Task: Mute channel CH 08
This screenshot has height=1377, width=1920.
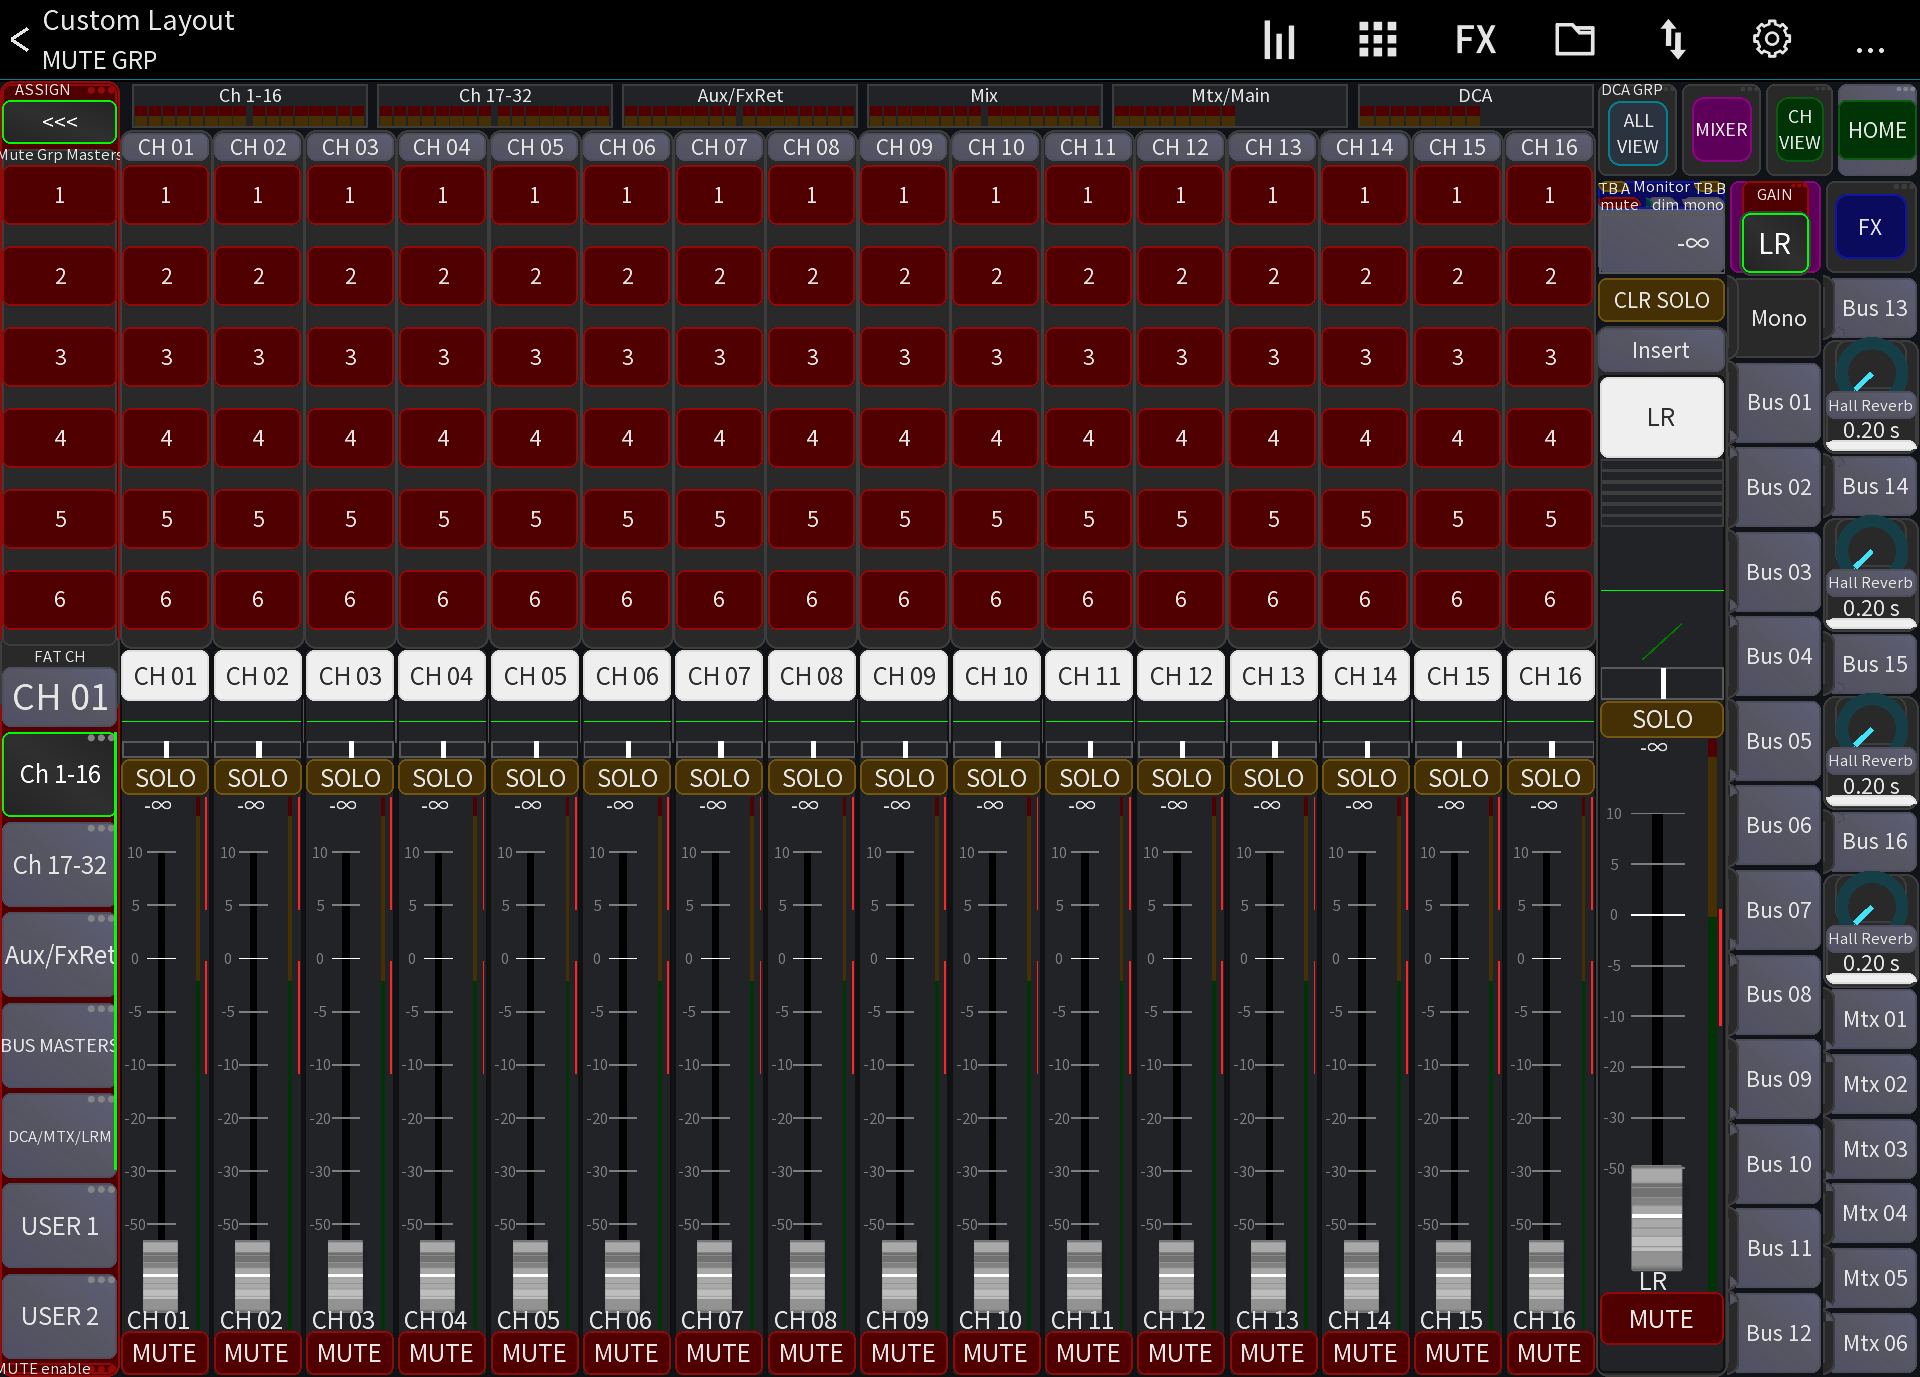Action: point(811,1353)
